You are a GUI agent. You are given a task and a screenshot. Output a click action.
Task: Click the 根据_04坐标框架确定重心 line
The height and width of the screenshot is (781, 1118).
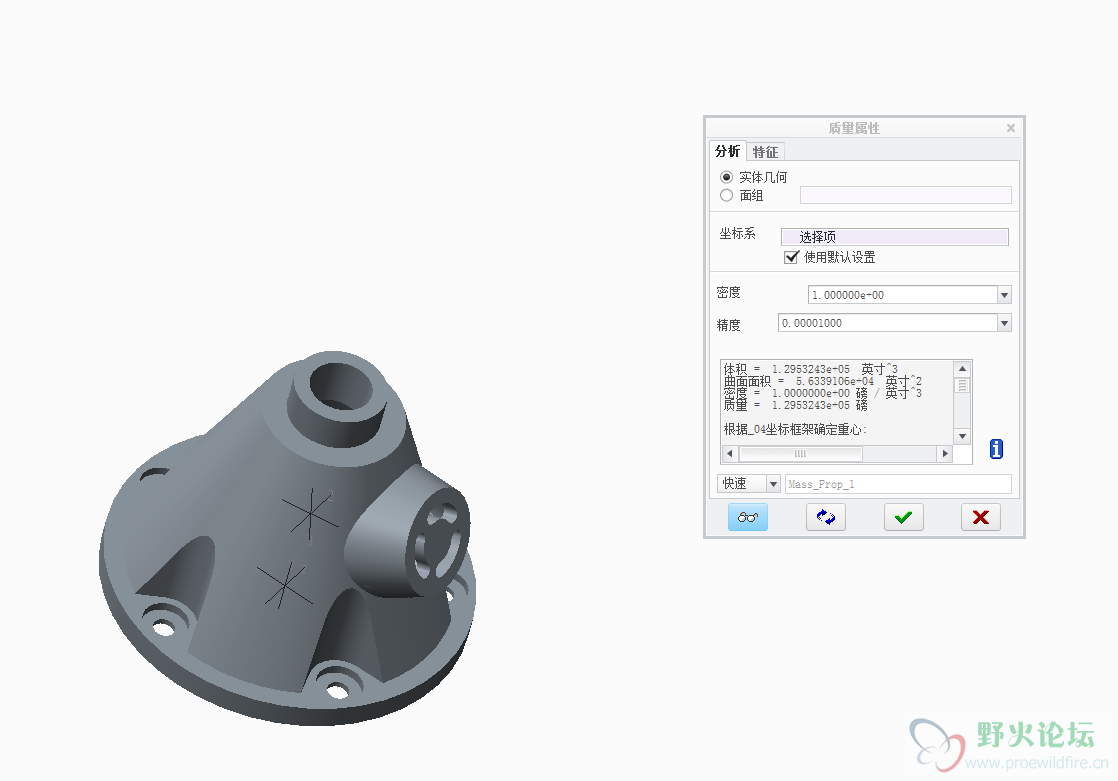click(x=795, y=429)
